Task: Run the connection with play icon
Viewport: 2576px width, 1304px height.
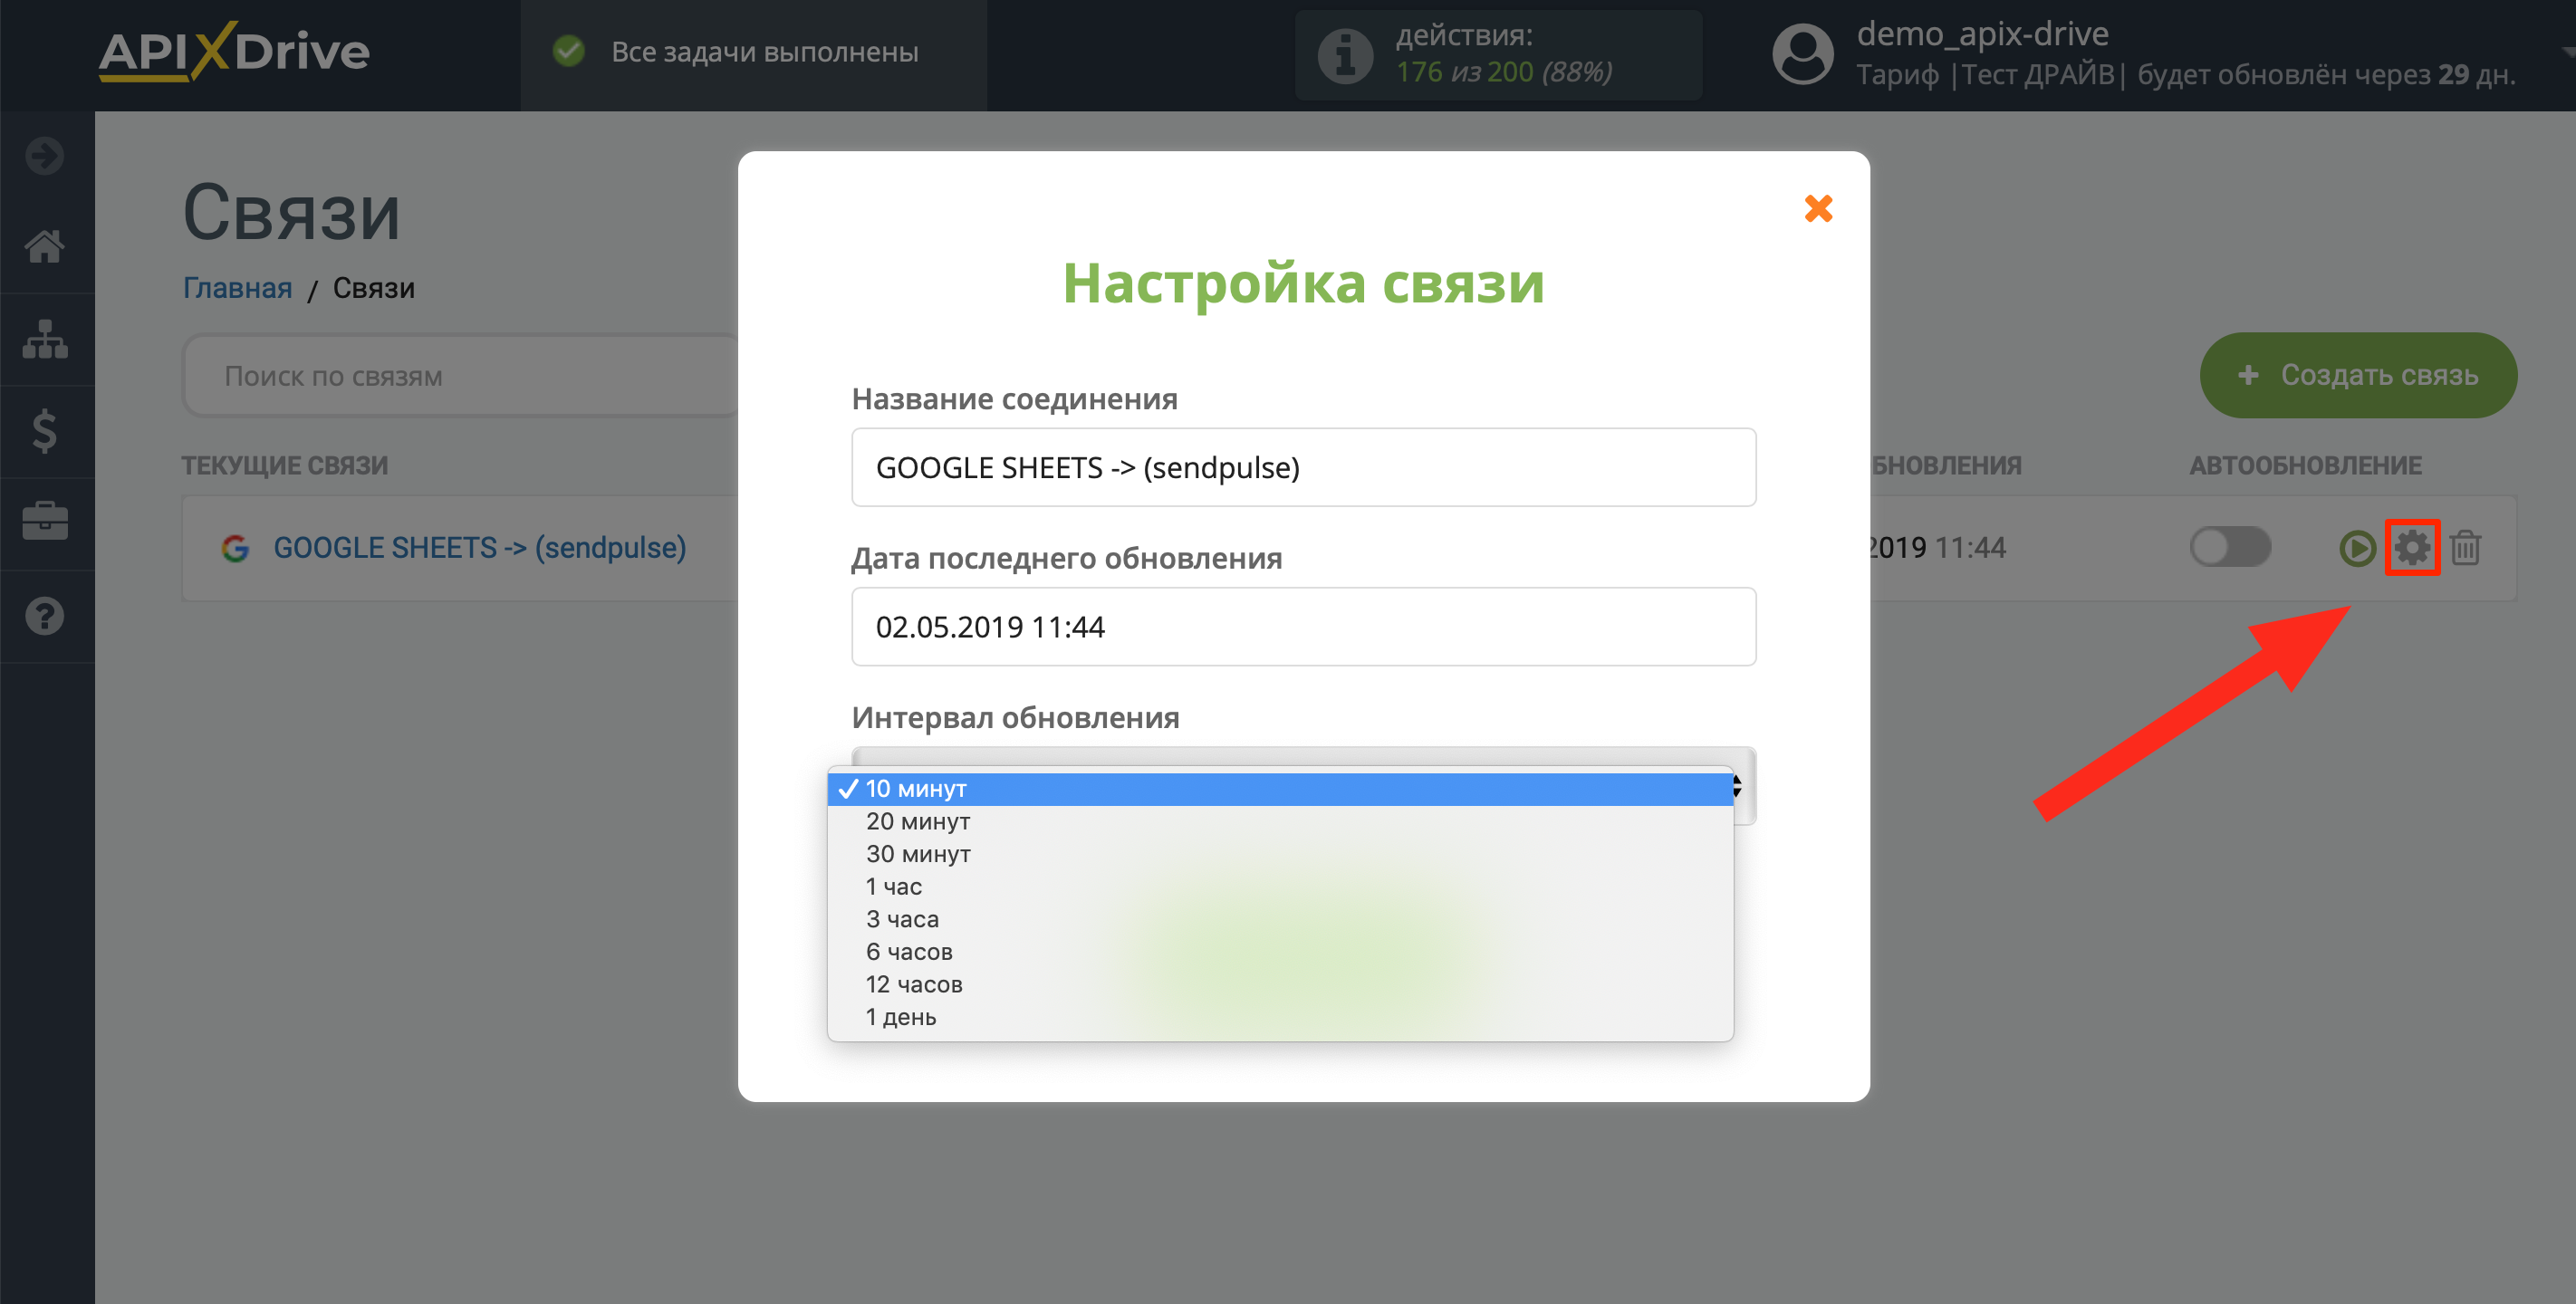Action: point(2357,548)
